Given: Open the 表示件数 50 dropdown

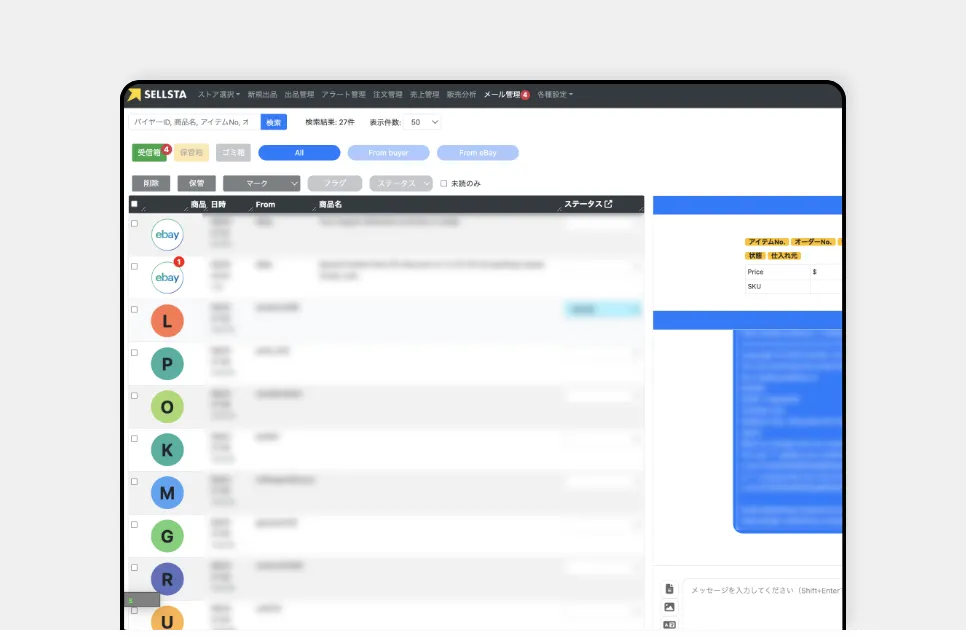Looking at the screenshot, I should coord(424,122).
